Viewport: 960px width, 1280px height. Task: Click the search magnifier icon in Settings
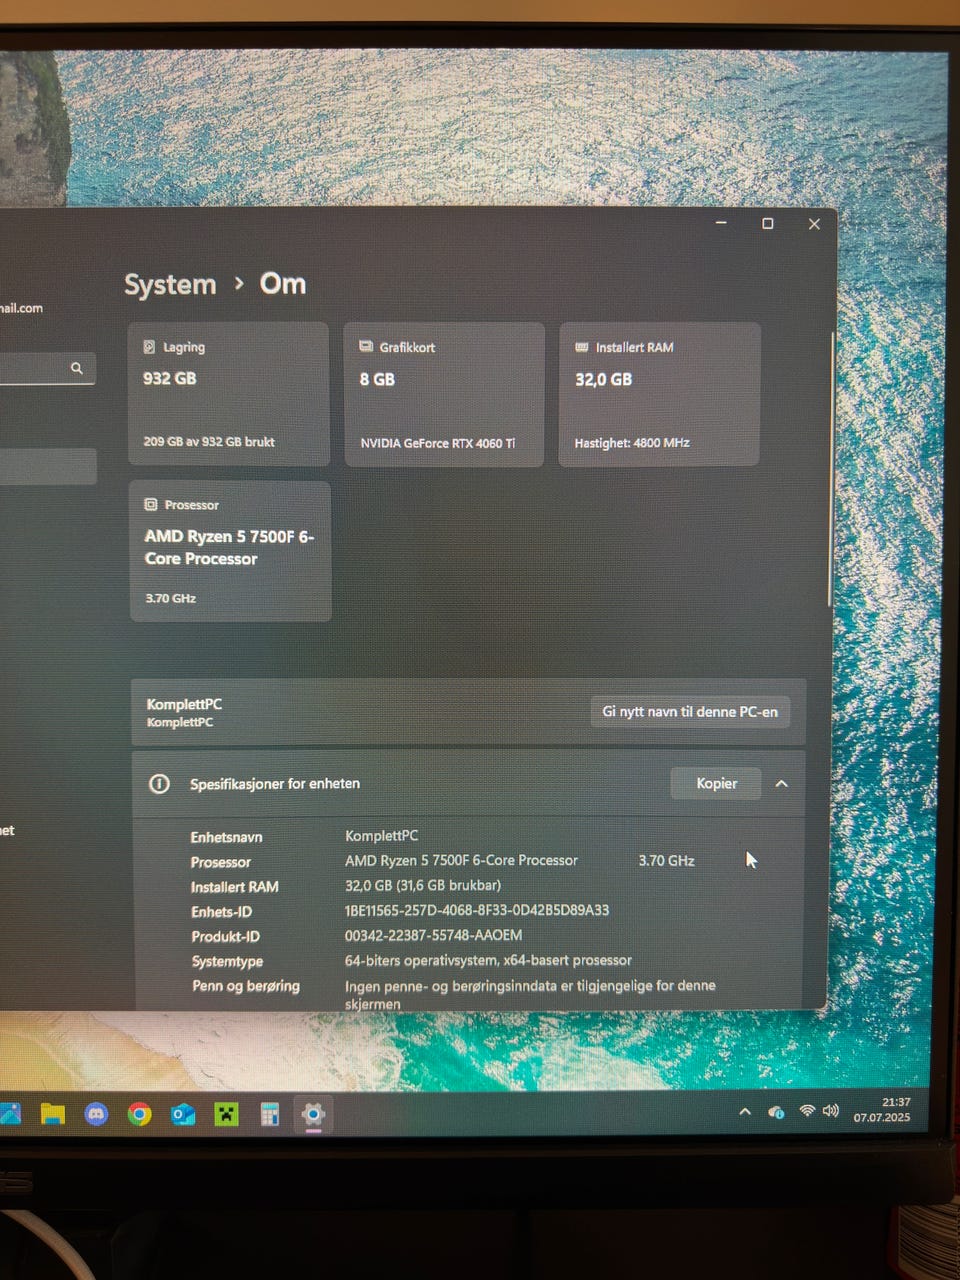coord(77,368)
